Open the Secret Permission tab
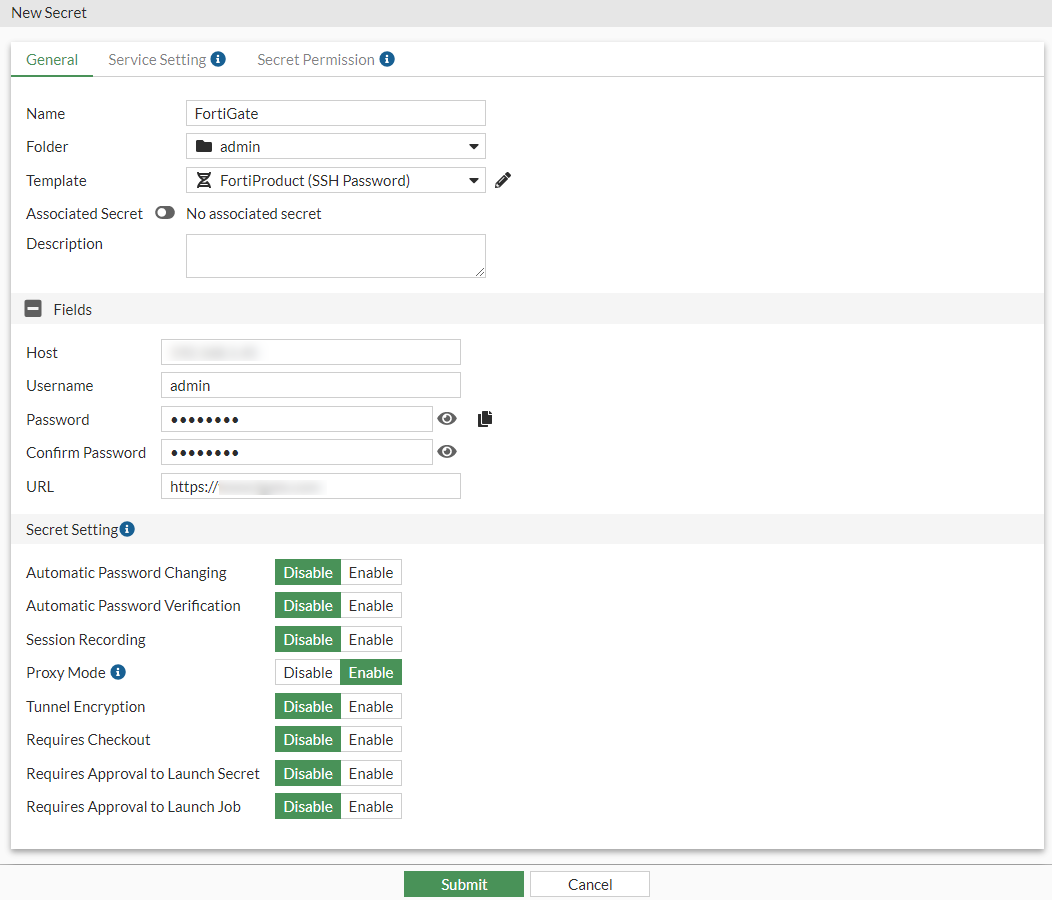1052x900 pixels. 316,59
